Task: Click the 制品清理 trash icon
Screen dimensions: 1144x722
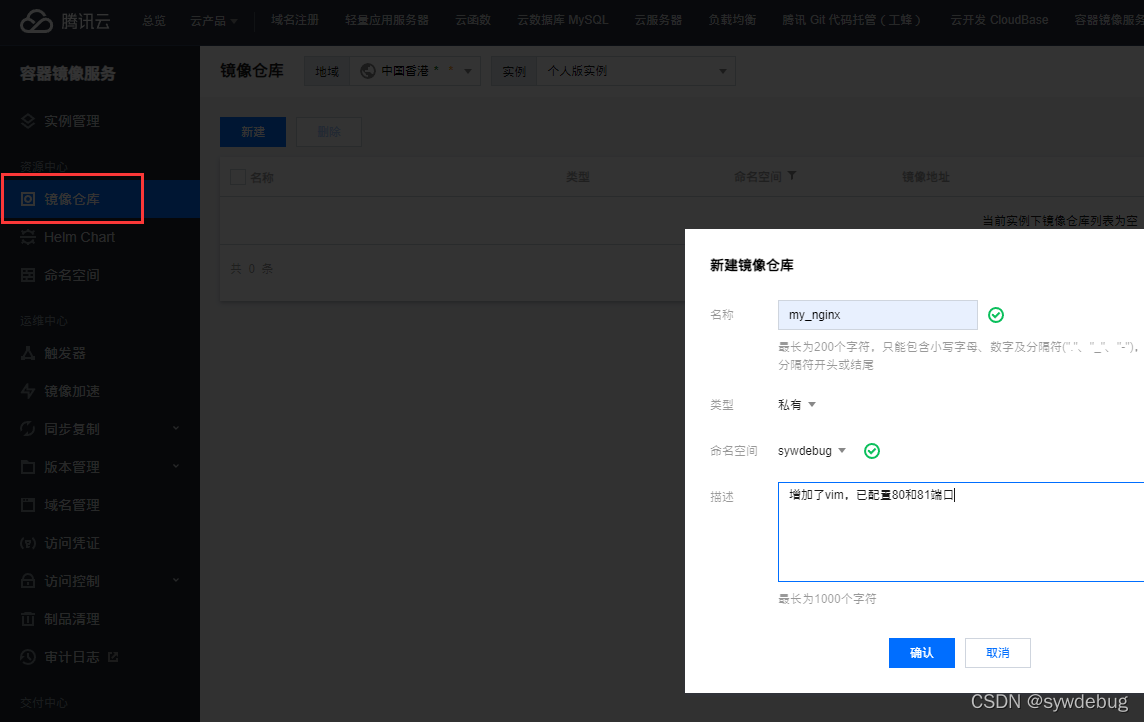Action: coord(28,618)
